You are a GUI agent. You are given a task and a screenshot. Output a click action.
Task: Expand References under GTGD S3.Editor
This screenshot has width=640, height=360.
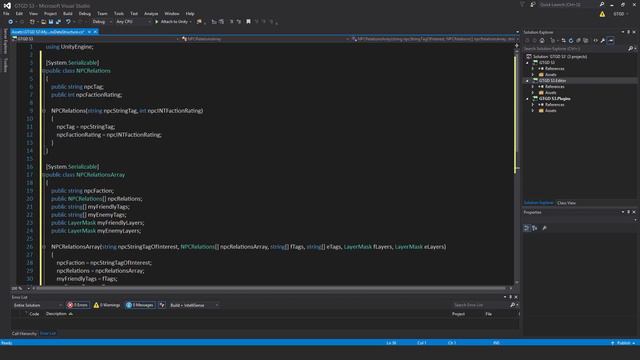[533, 87]
